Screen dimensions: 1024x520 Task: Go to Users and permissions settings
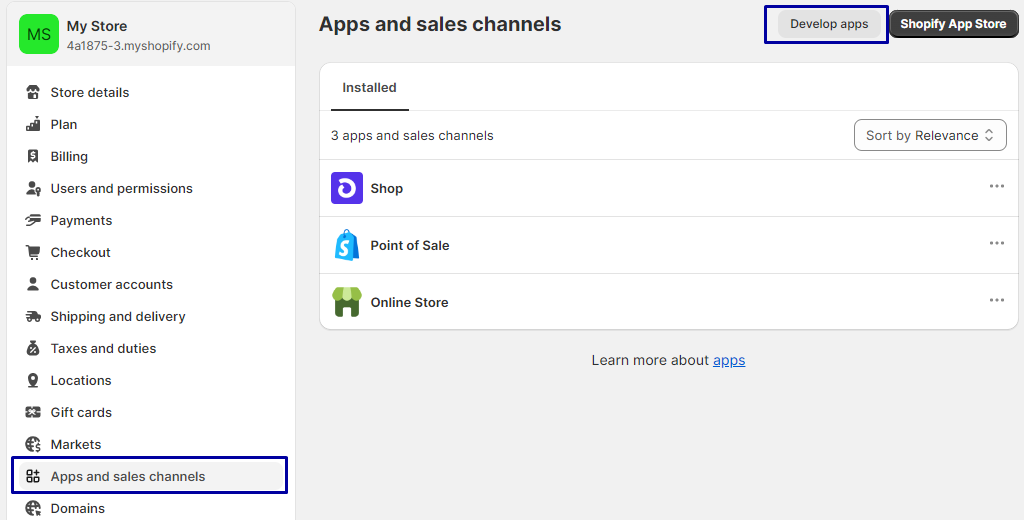click(121, 188)
